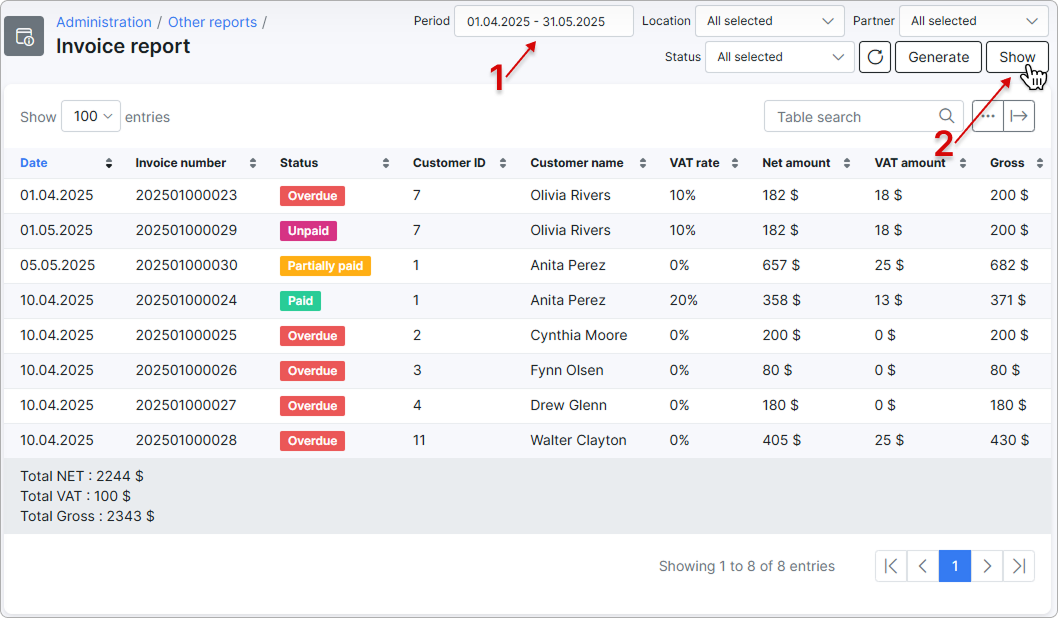The width and height of the screenshot is (1058, 618).
Task: Click the Showing 1 to 8 of 8 entries text
Action: coord(747,566)
